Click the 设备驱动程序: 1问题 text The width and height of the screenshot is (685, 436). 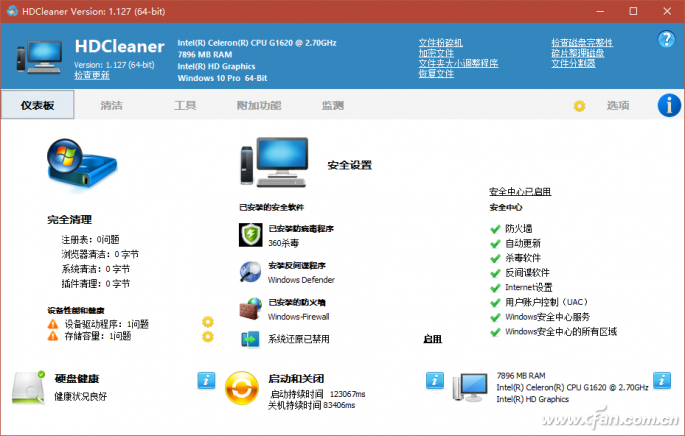click(x=107, y=324)
